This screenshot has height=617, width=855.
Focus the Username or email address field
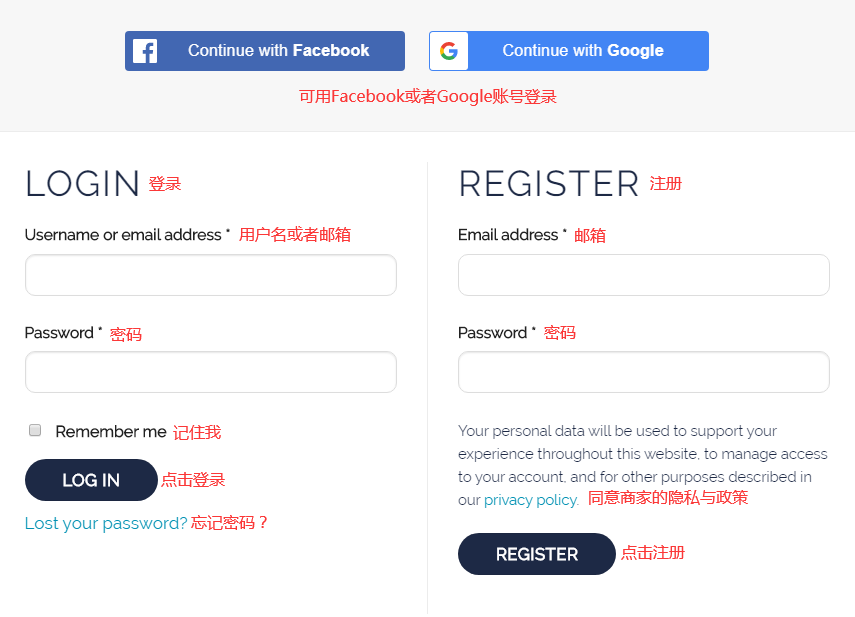pyautogui.click(x=210, y=275)
